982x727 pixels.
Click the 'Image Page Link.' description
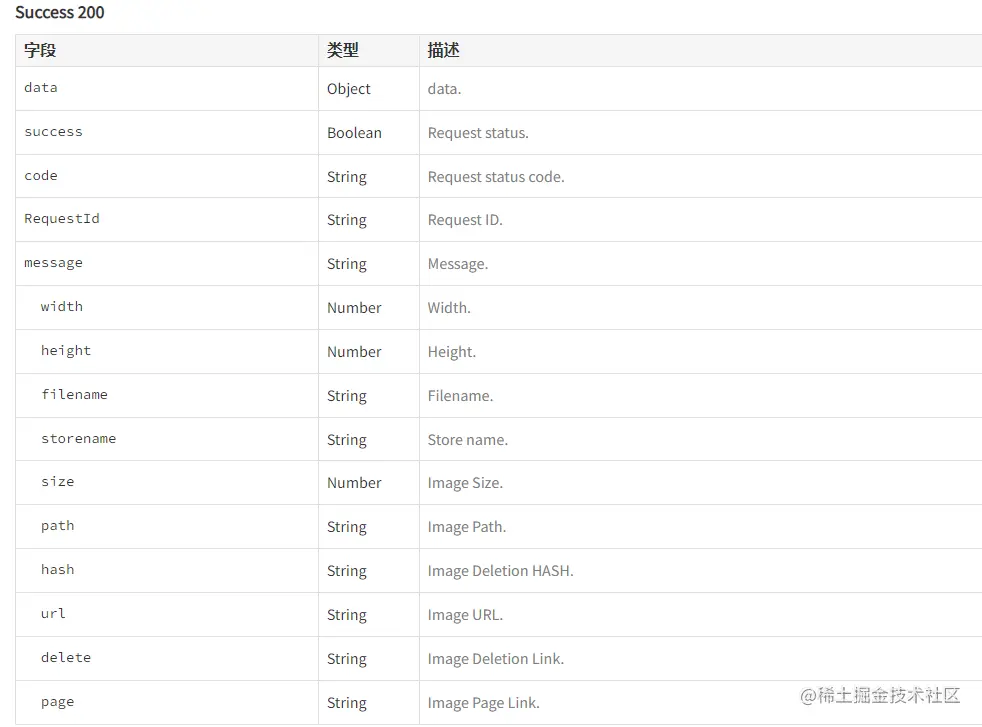click(x=483, y=703)
